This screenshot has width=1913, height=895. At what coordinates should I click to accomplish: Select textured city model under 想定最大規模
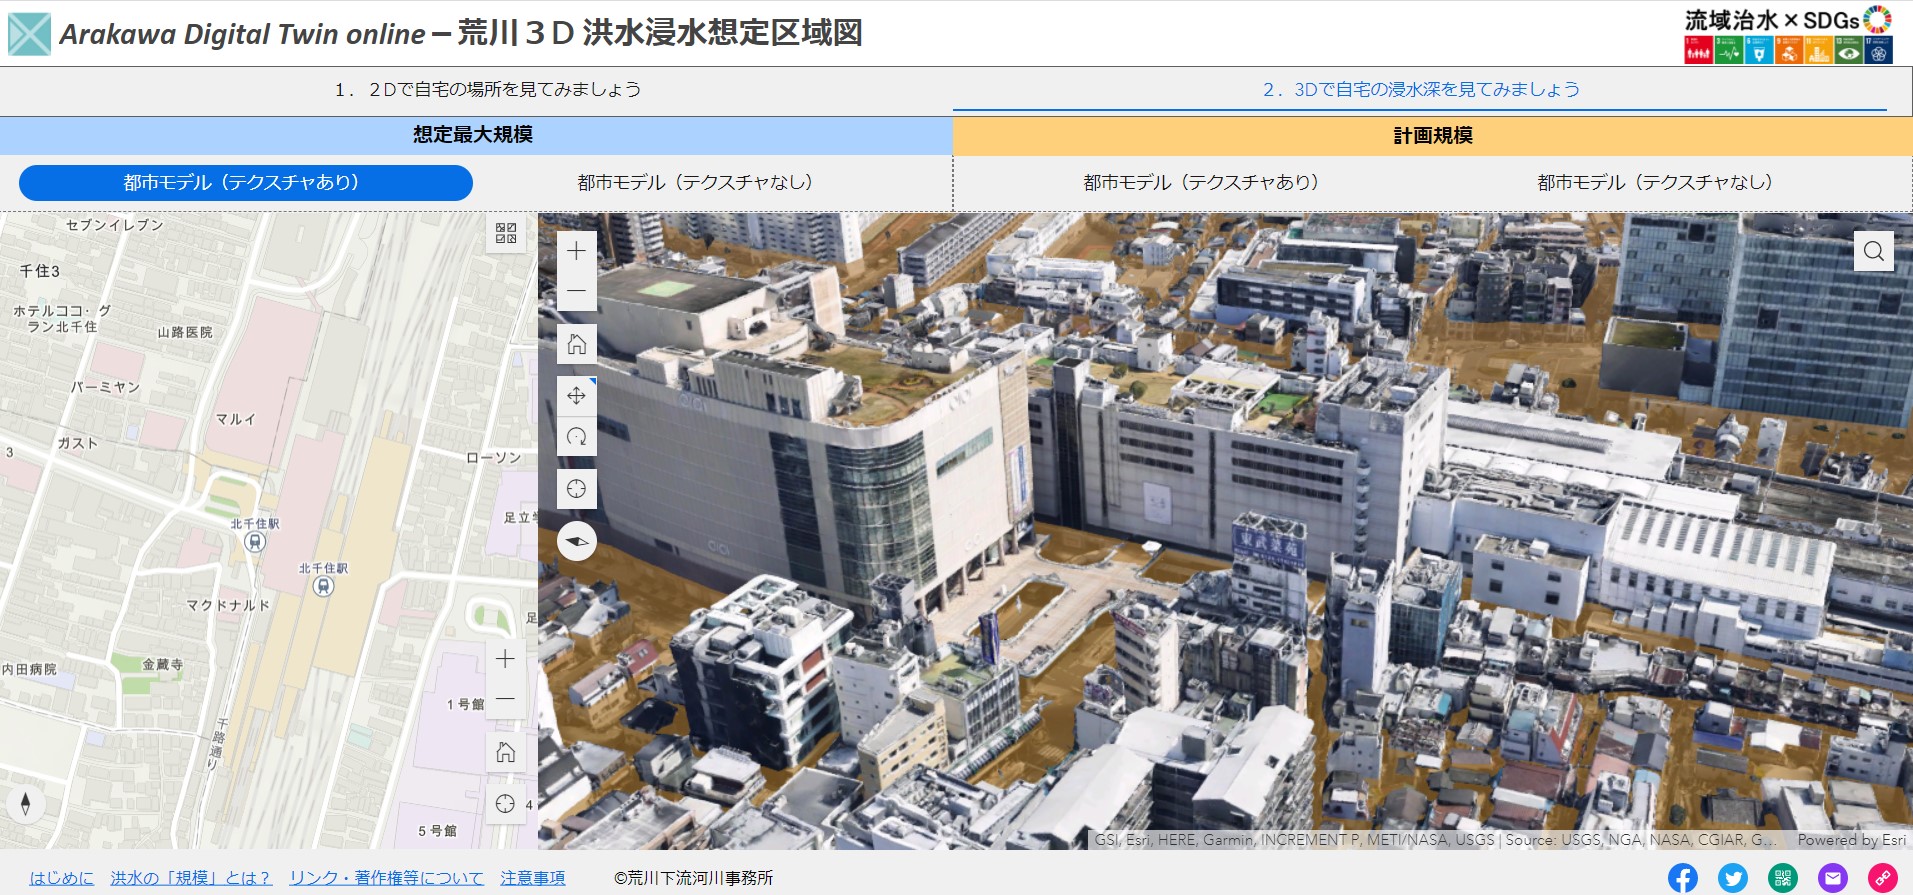[x=245, y=183]
